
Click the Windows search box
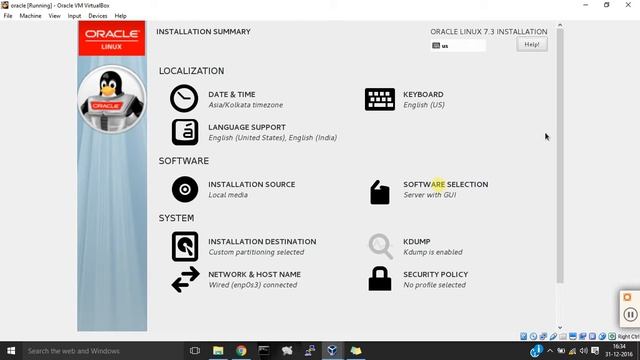pos(102,351)
